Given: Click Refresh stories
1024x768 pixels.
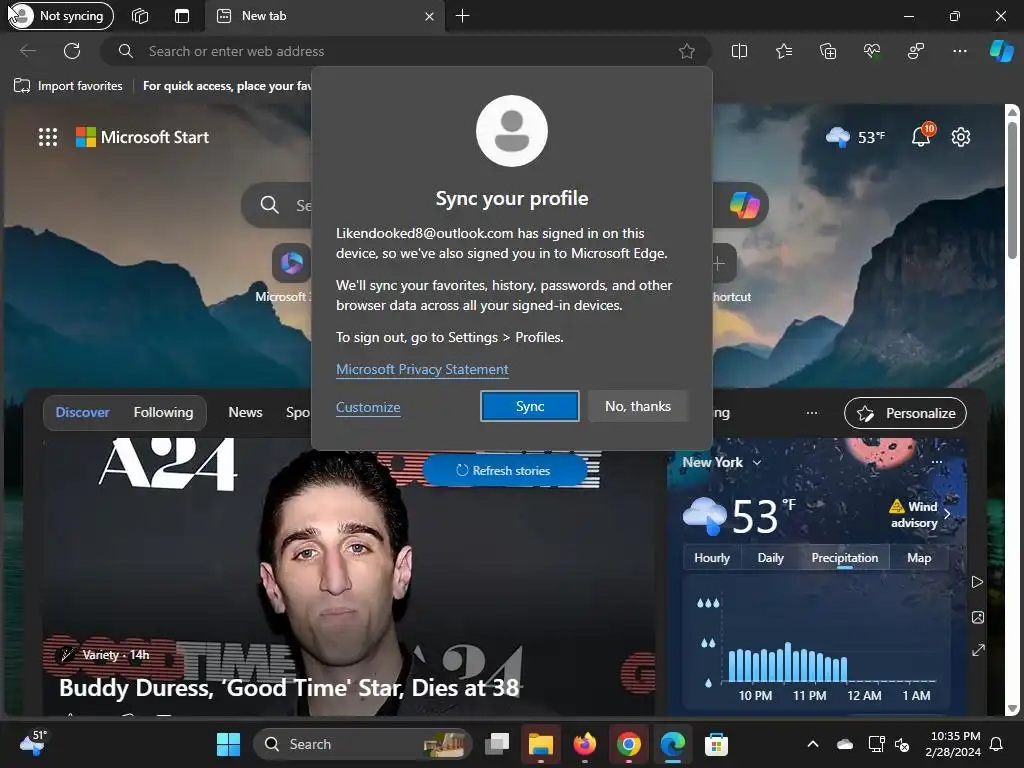Looking at the screenshot, I should [504, 470].
